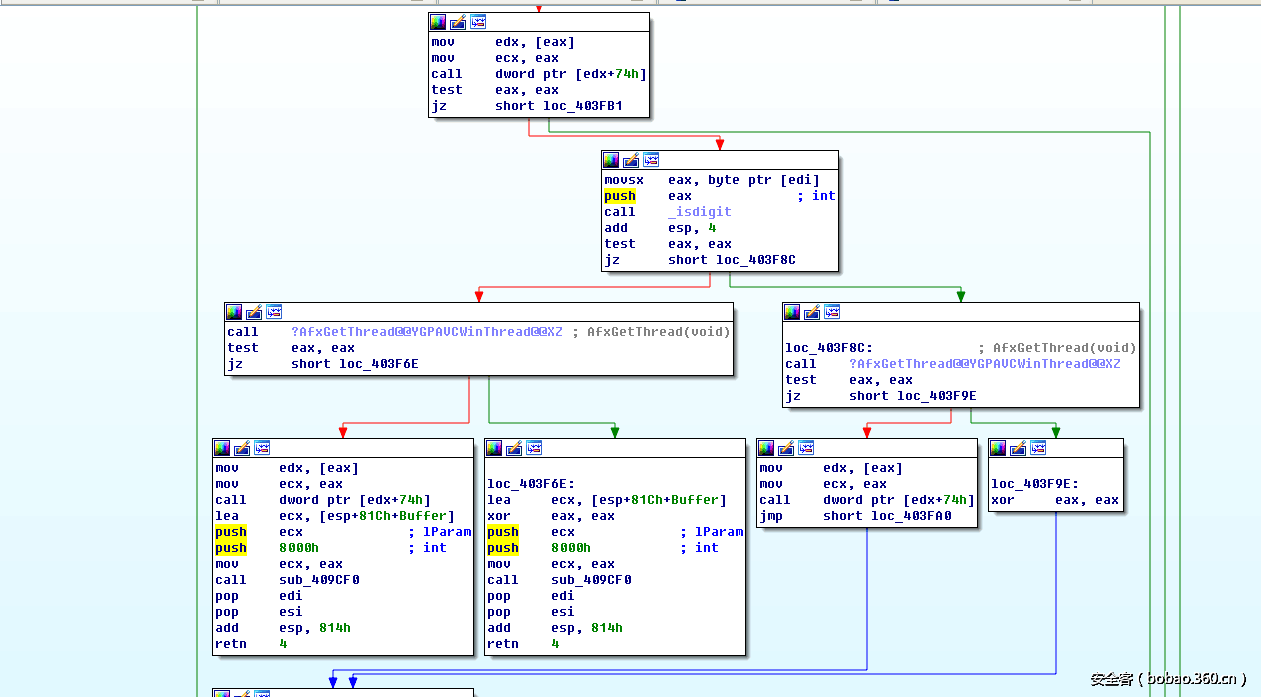This screenshot has width=1261, height=697.
Task: Click the loc_403F9E: label at the block start
Action: (x=1034, y=484)
